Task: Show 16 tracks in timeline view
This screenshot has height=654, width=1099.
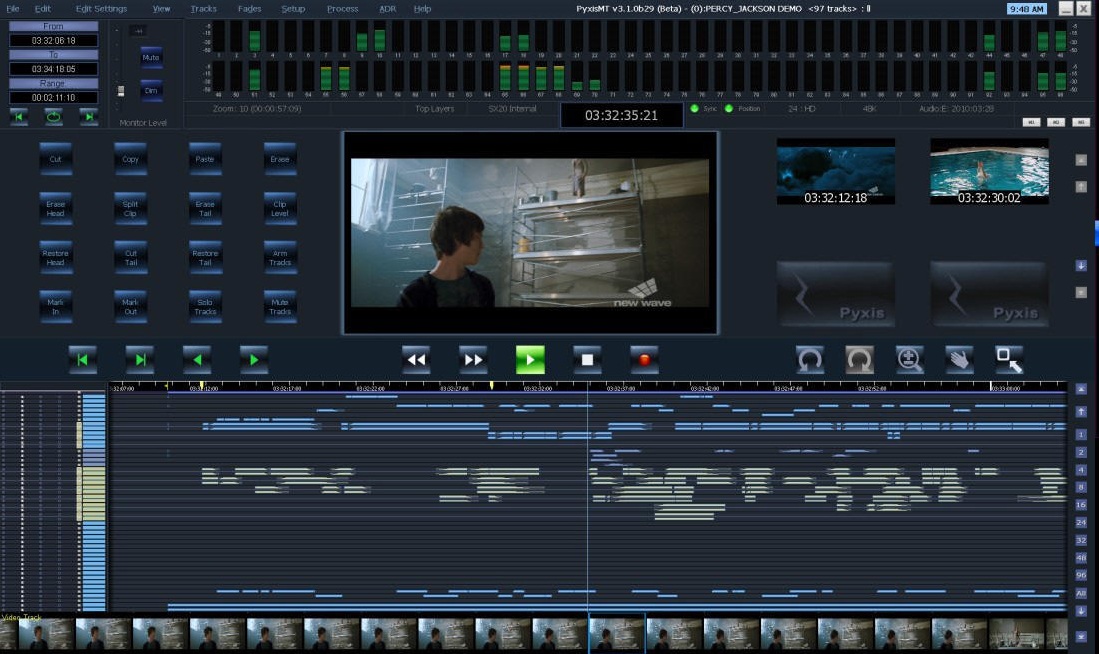Action: [x=1081, y=505]
